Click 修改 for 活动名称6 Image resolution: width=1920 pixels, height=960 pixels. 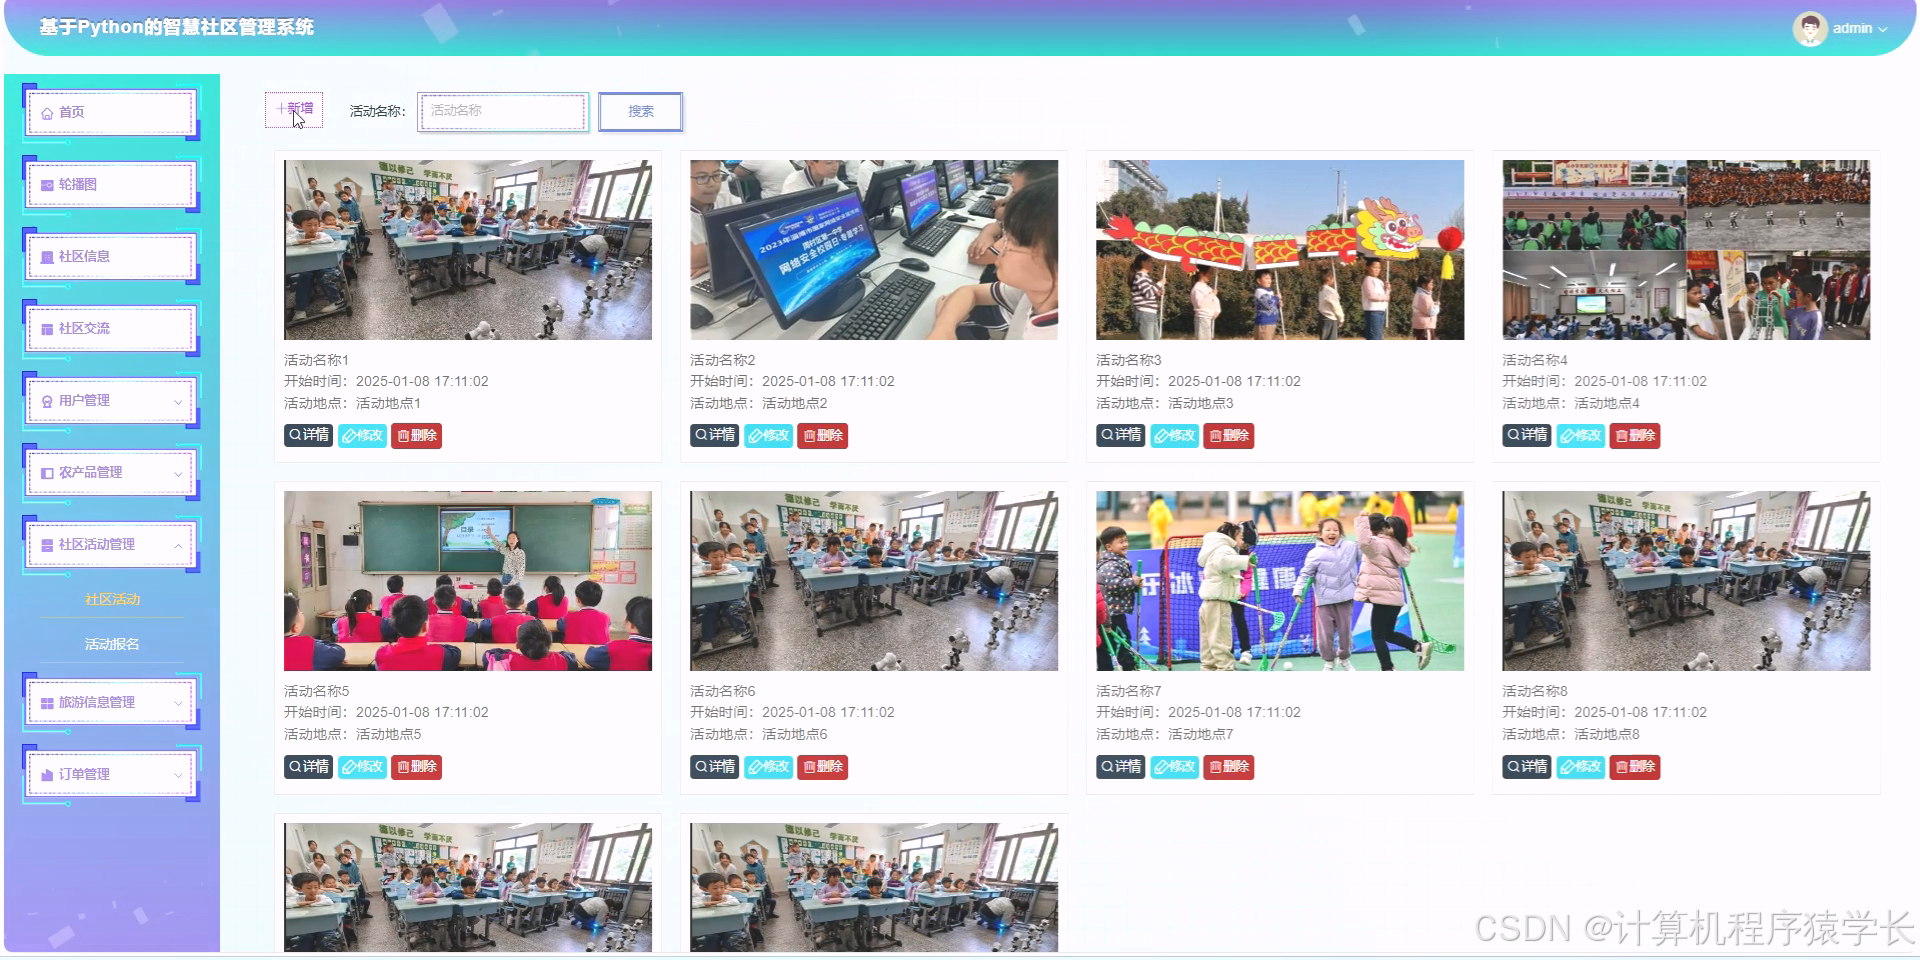click(x=768, y=767)
